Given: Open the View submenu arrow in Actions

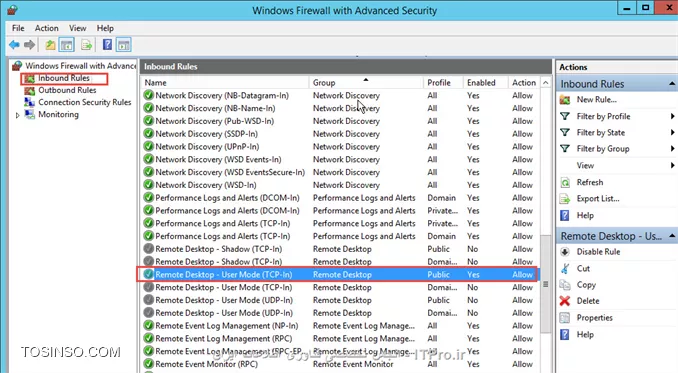Looking at the screenshot, I should coord(672,165).
